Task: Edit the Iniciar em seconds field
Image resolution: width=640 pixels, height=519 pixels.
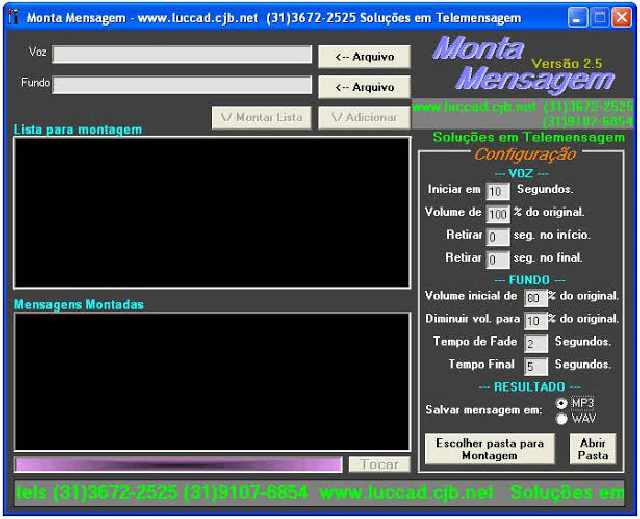Action: (x=497, y=191)
